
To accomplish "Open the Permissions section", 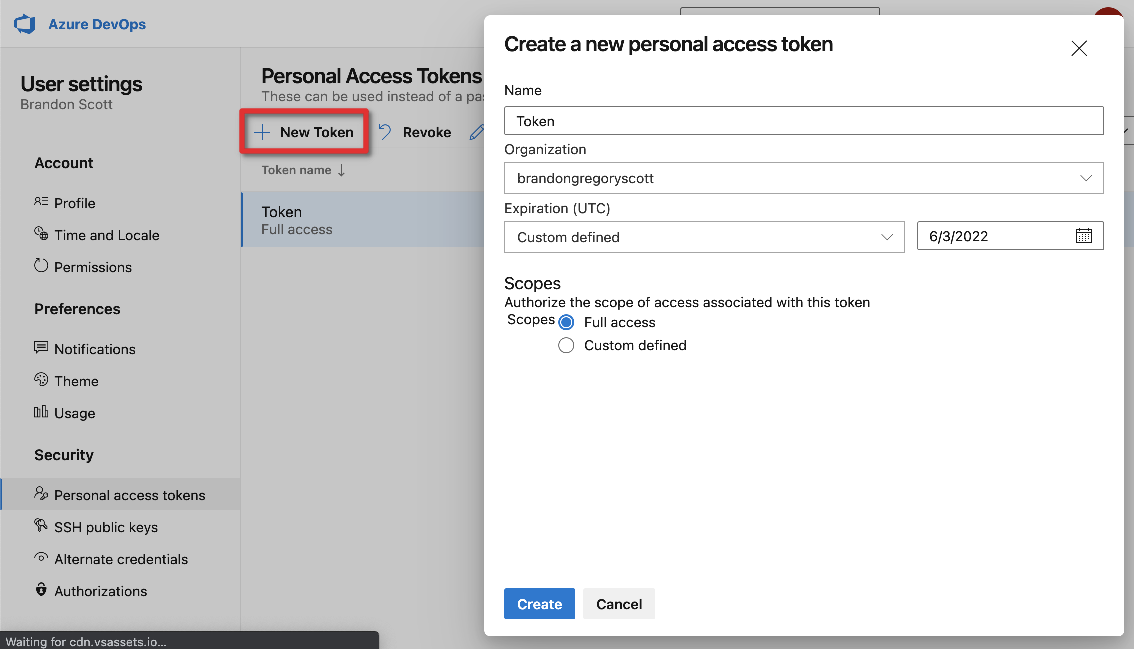I will 90,267.
